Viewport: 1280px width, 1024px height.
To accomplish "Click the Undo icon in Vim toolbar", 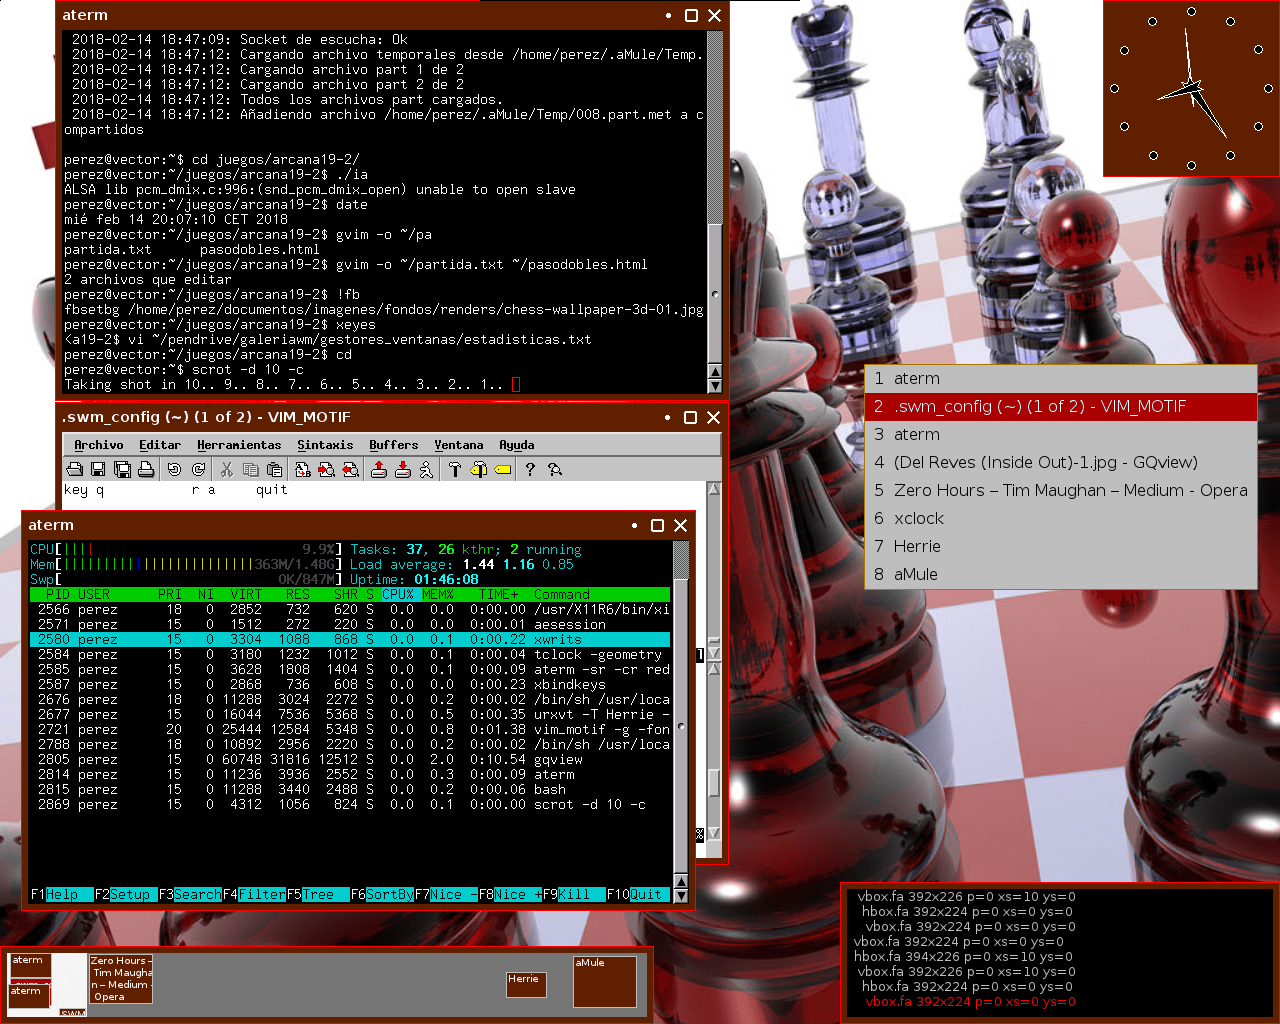I will (x=174, y=469).
